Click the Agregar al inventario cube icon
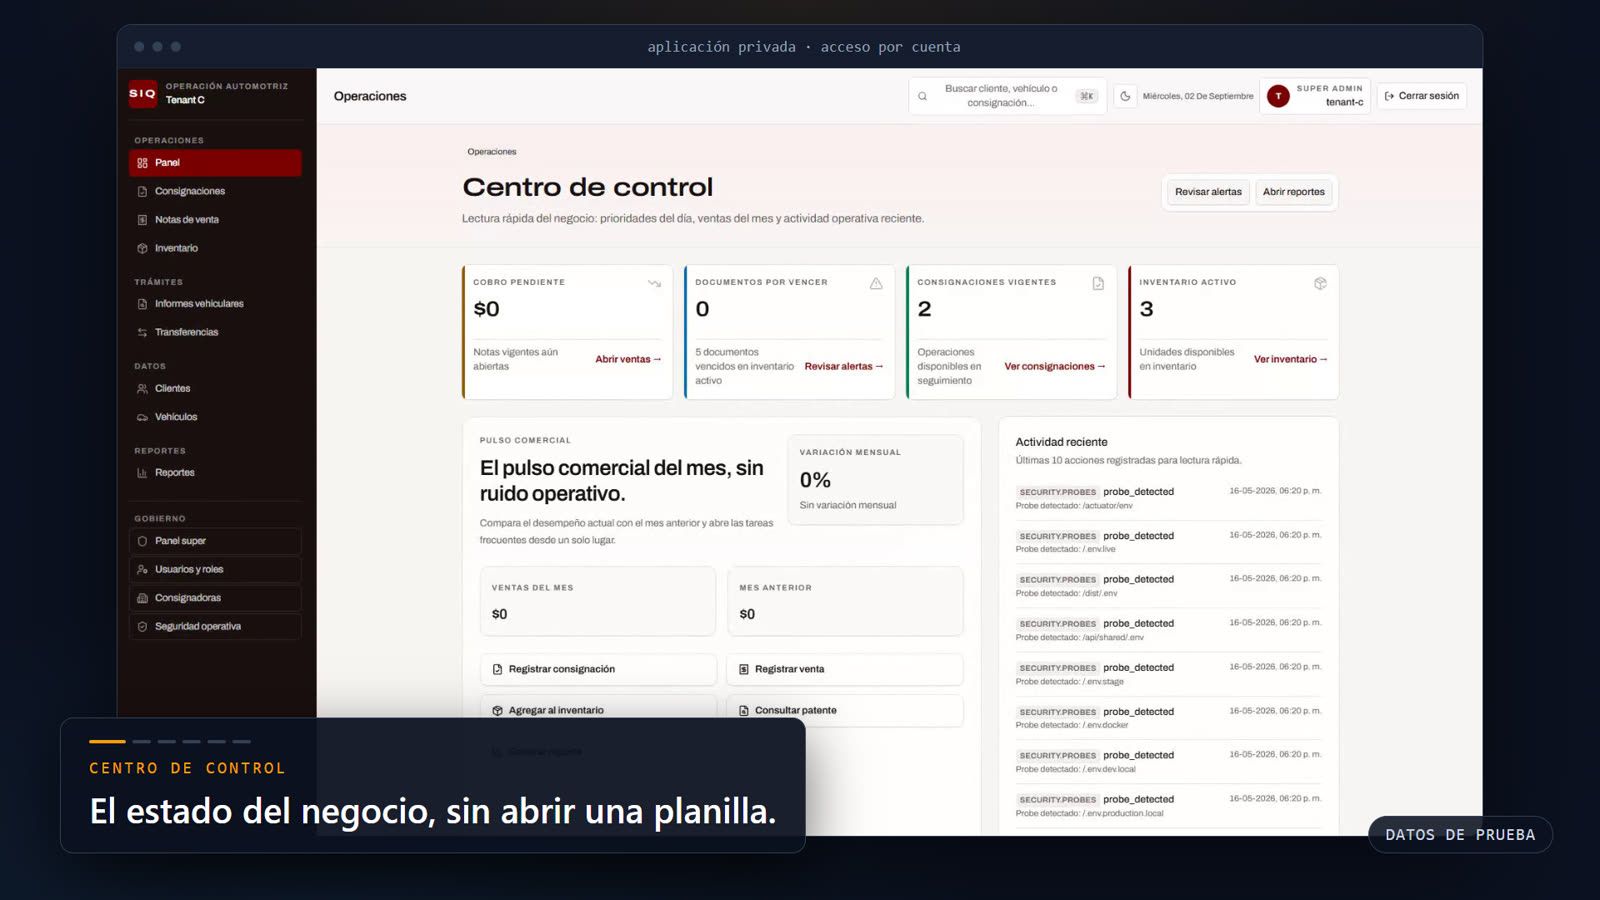Viewport: 1600px width, 900px height. (497, 710)
